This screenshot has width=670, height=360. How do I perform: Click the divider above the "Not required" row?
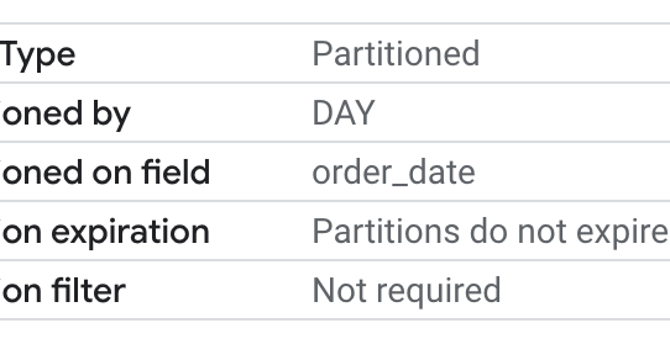tap(335, 260)
